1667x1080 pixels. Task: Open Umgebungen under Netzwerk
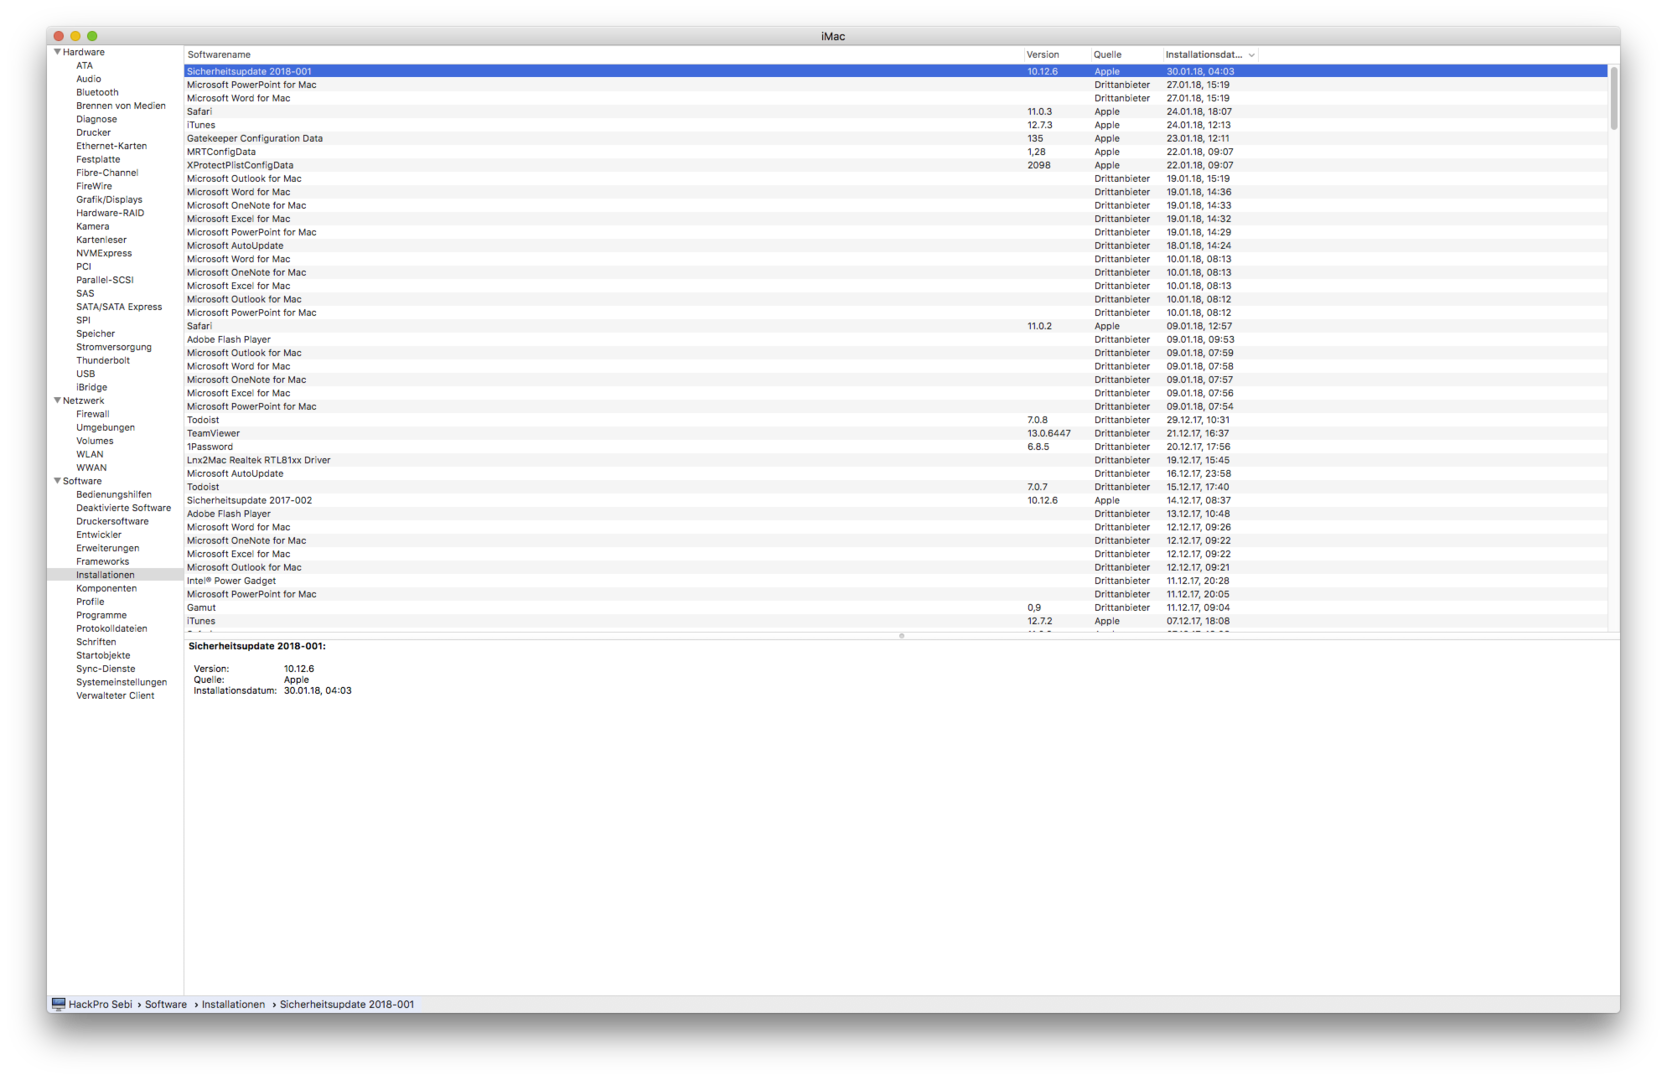click(x=105, y=428)
